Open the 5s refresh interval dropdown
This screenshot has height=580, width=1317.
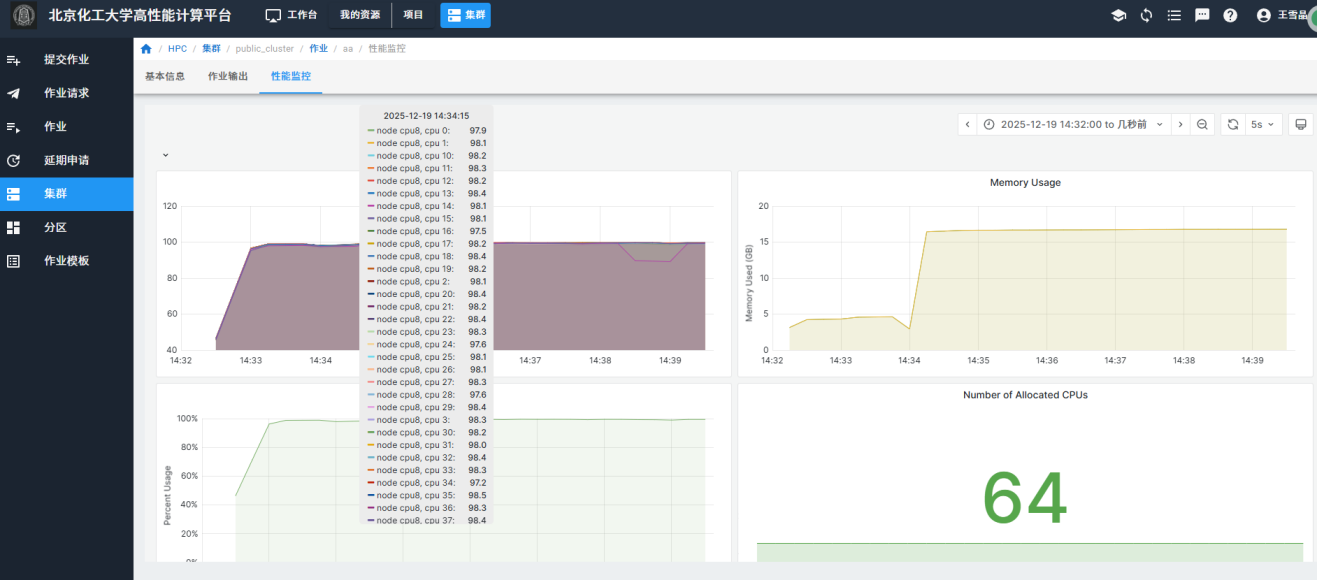(1264, 125)
